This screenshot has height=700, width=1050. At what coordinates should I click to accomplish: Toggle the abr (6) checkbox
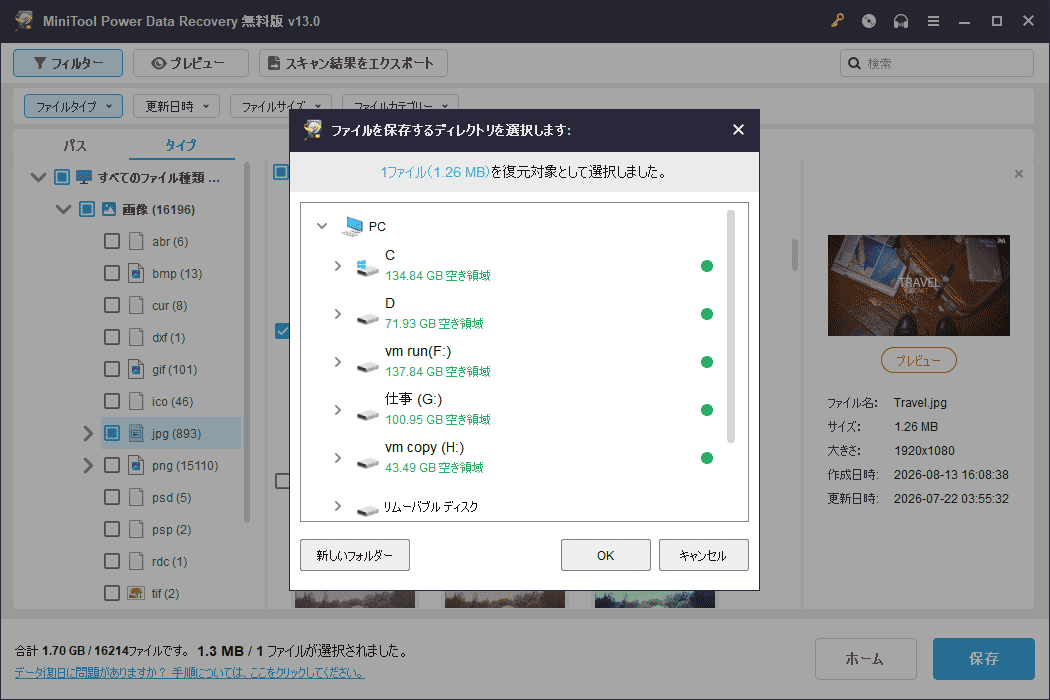point(112,241)
